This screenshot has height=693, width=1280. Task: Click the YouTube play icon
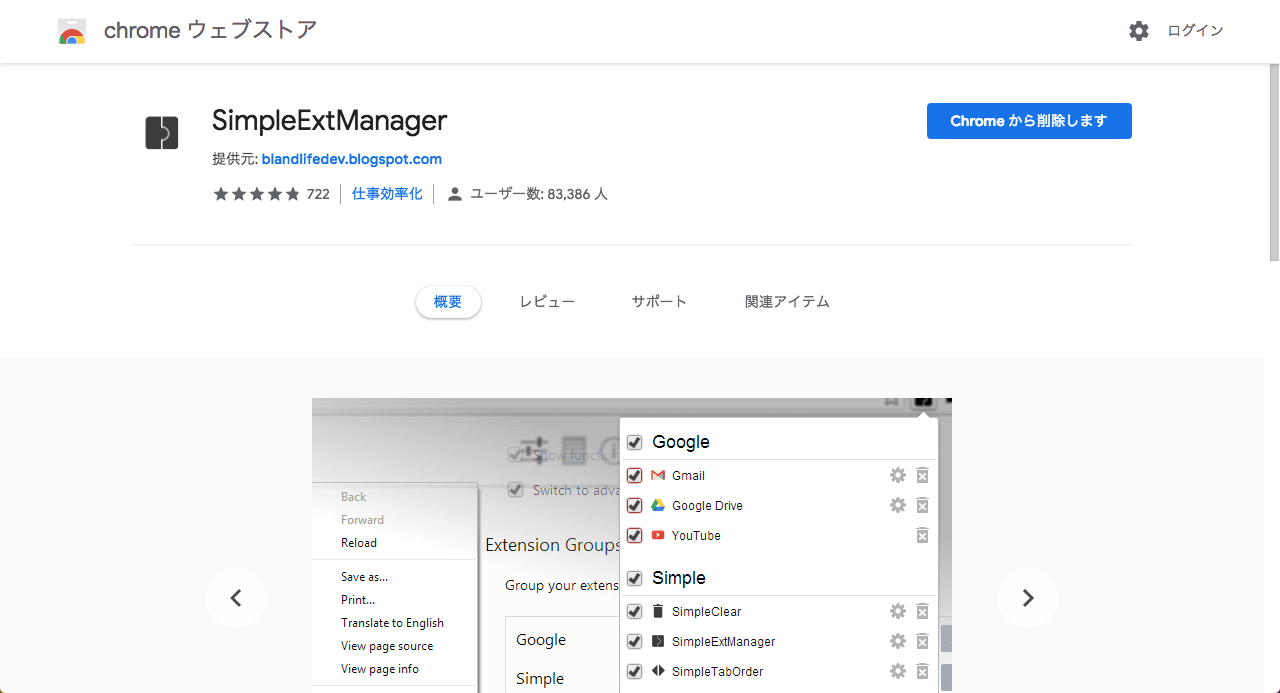(x=658, y=536)
